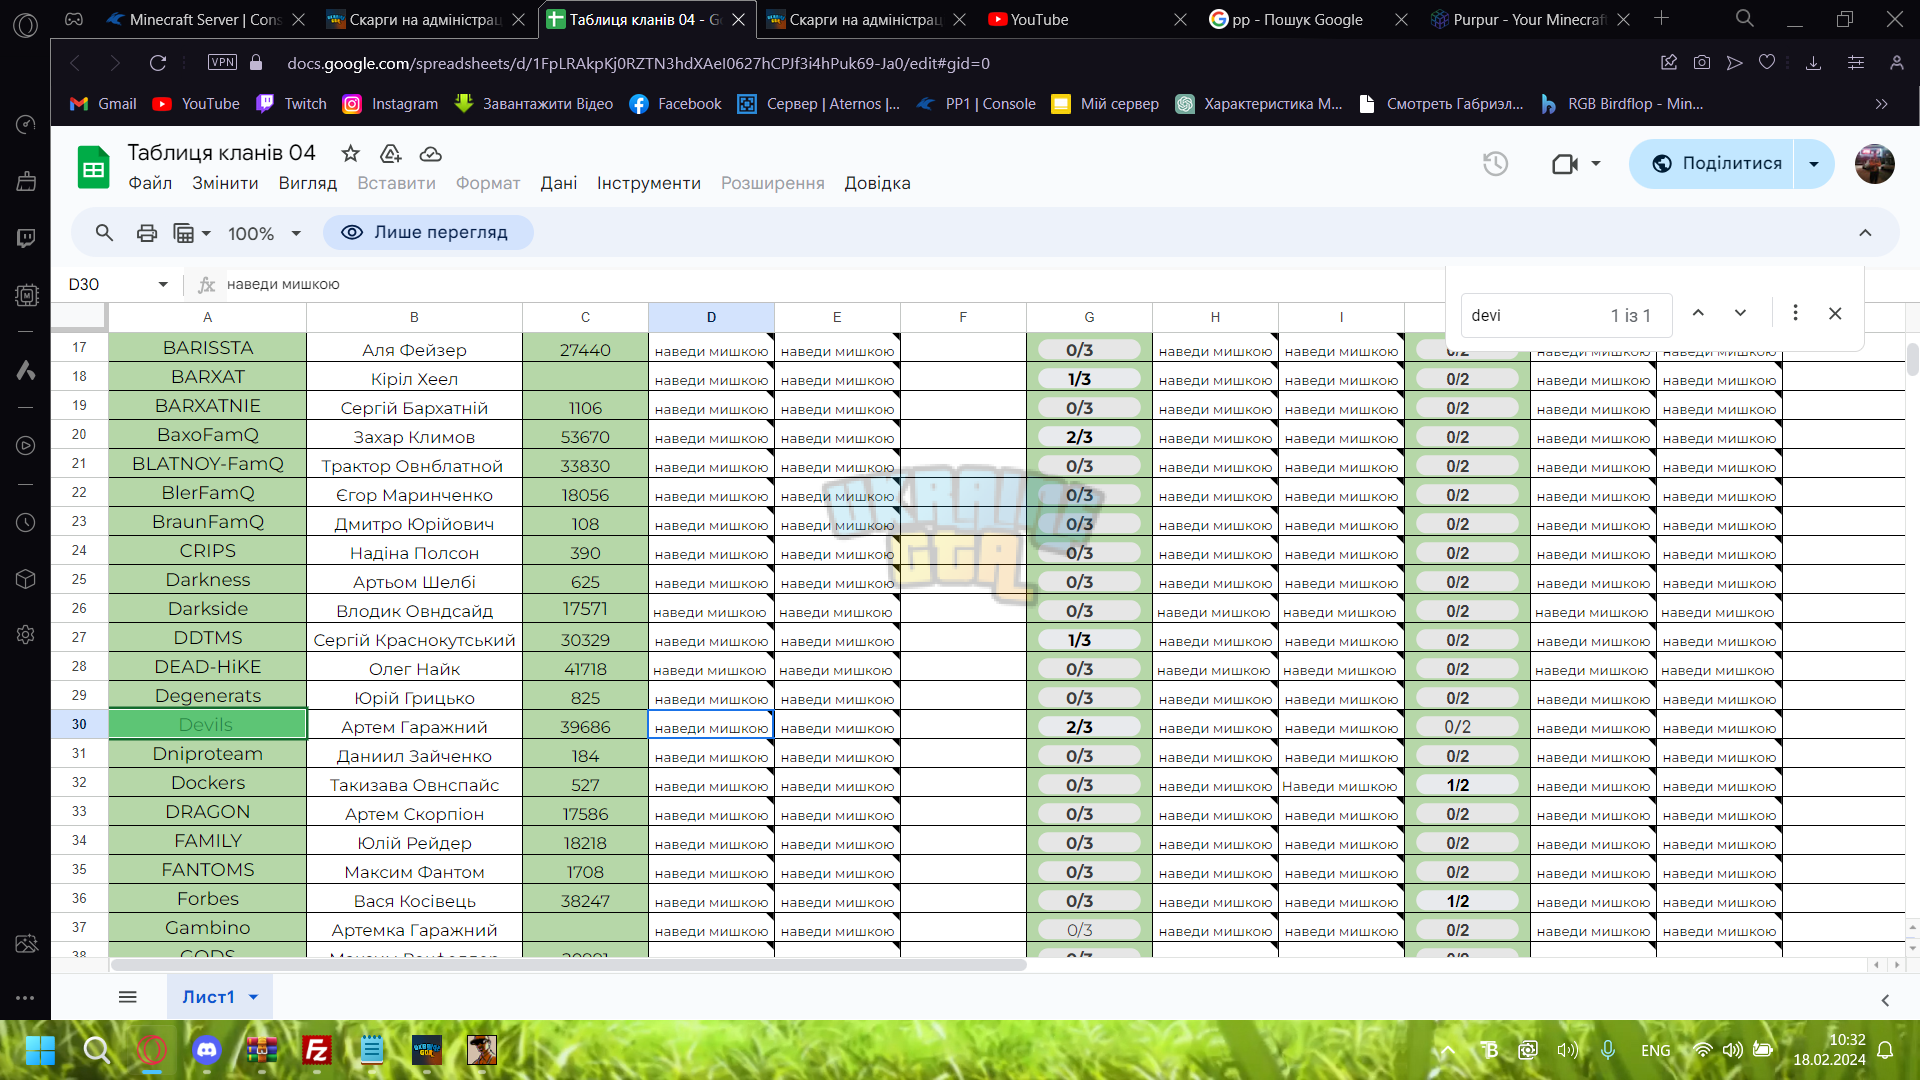Open FileZilla from Windows taskbar

point(317,1050)
